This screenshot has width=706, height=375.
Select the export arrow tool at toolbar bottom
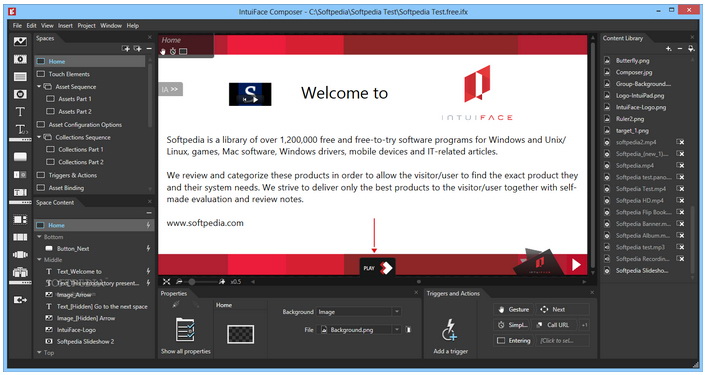20,300
